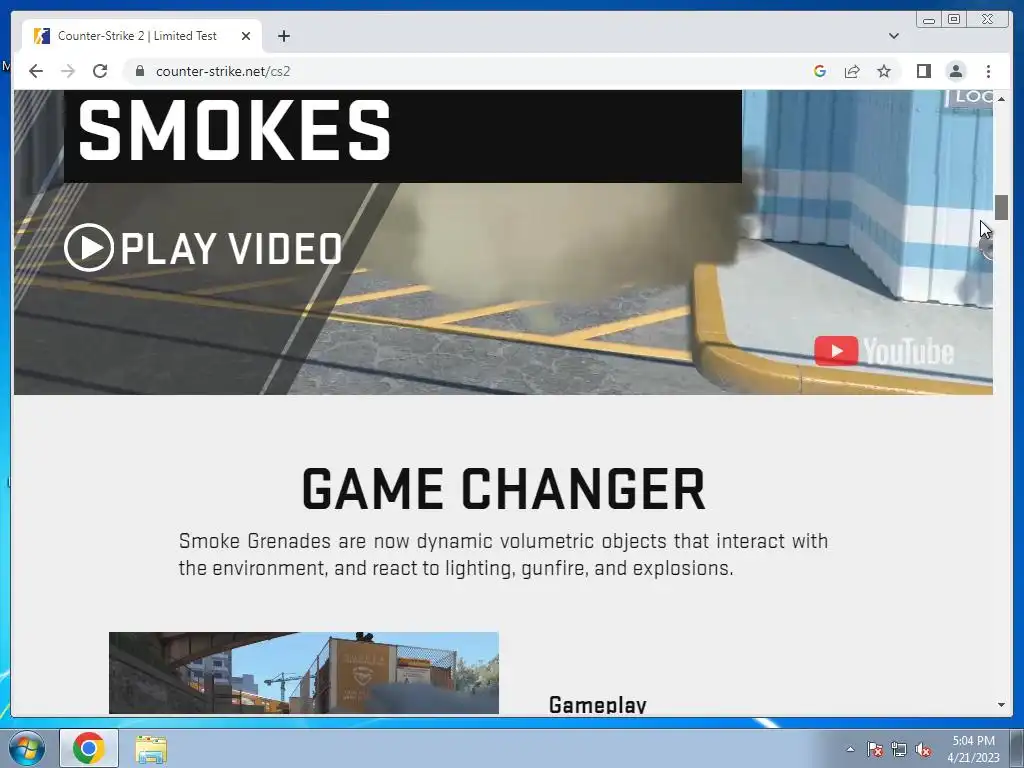Open the Chrome side panel
The width and height of the screenshot is (1024, 768).
pyautogui.click(x=923, y=71)
